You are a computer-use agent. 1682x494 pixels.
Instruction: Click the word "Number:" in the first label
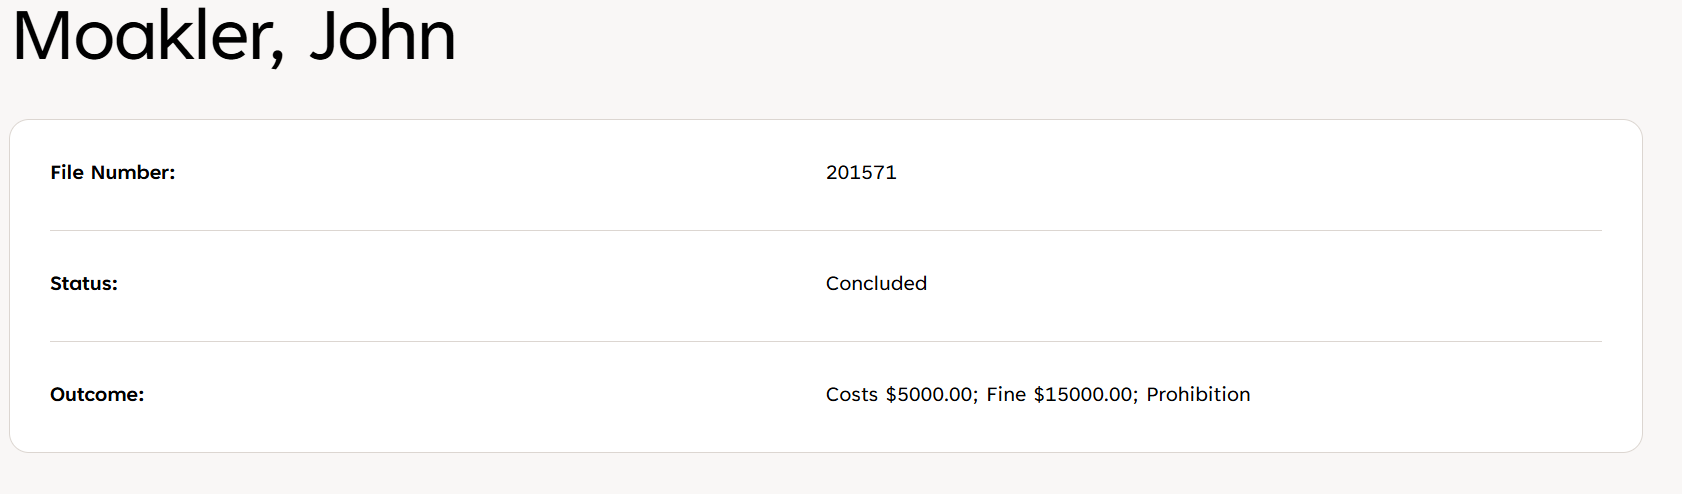(x=133, y=172)
